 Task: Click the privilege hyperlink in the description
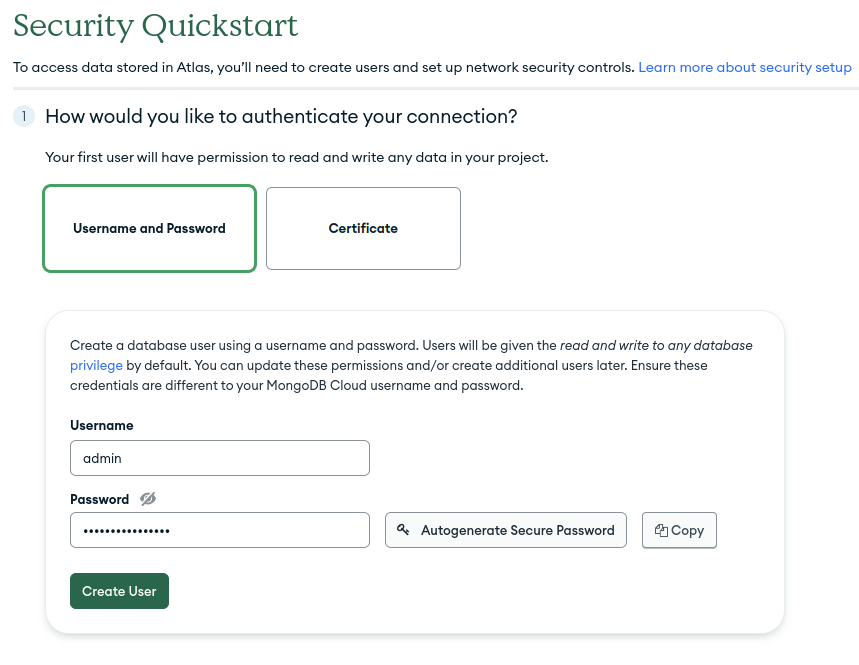point(96,365)
